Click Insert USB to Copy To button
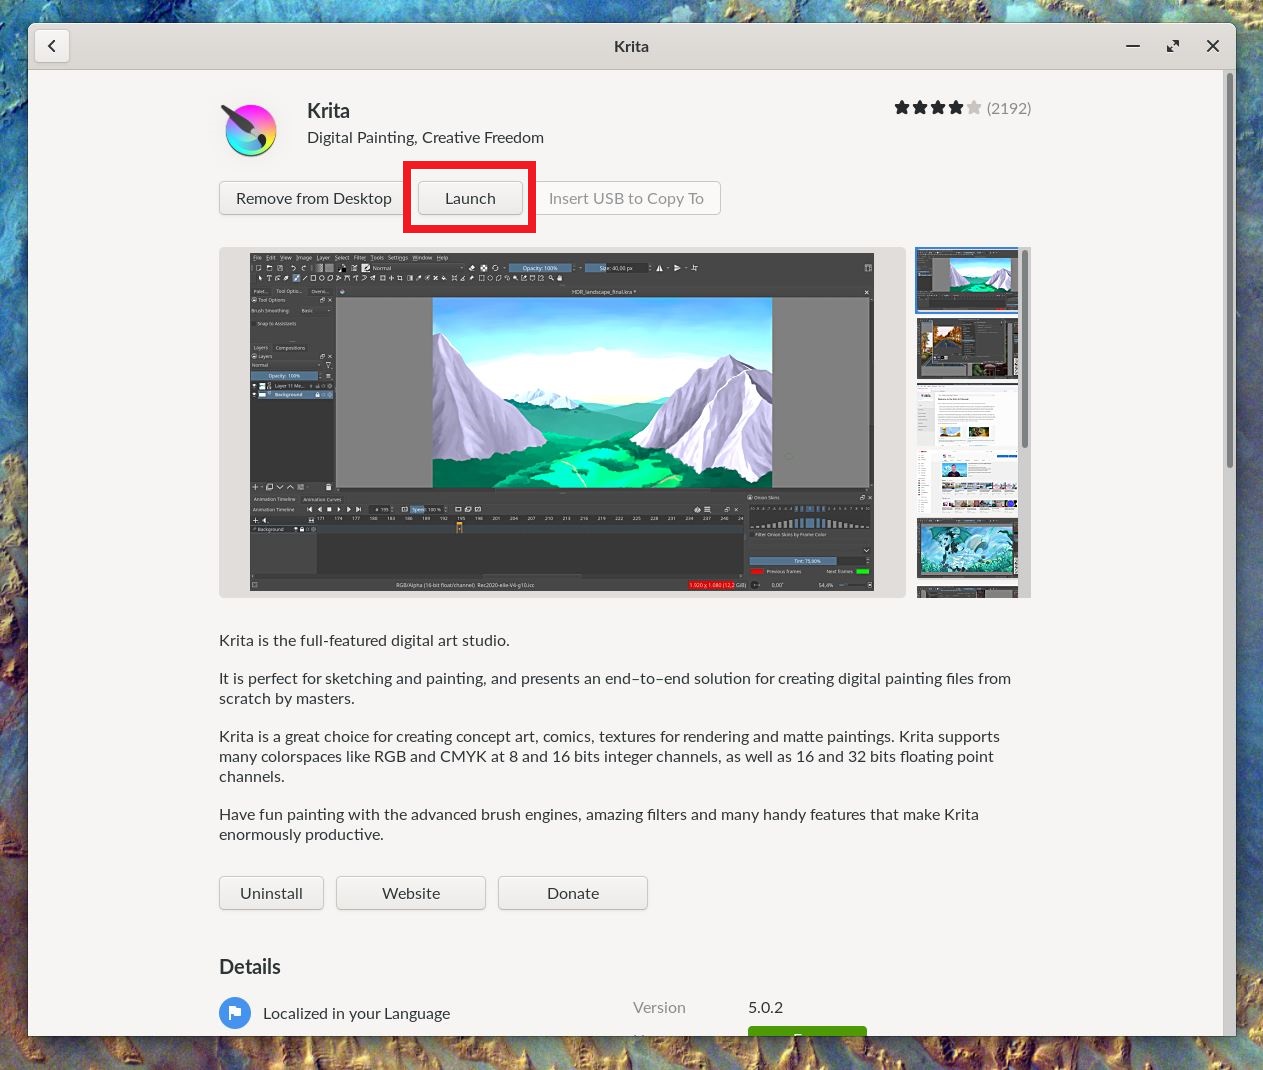This screenshot has width=1263, height=1070. (626, 198)
